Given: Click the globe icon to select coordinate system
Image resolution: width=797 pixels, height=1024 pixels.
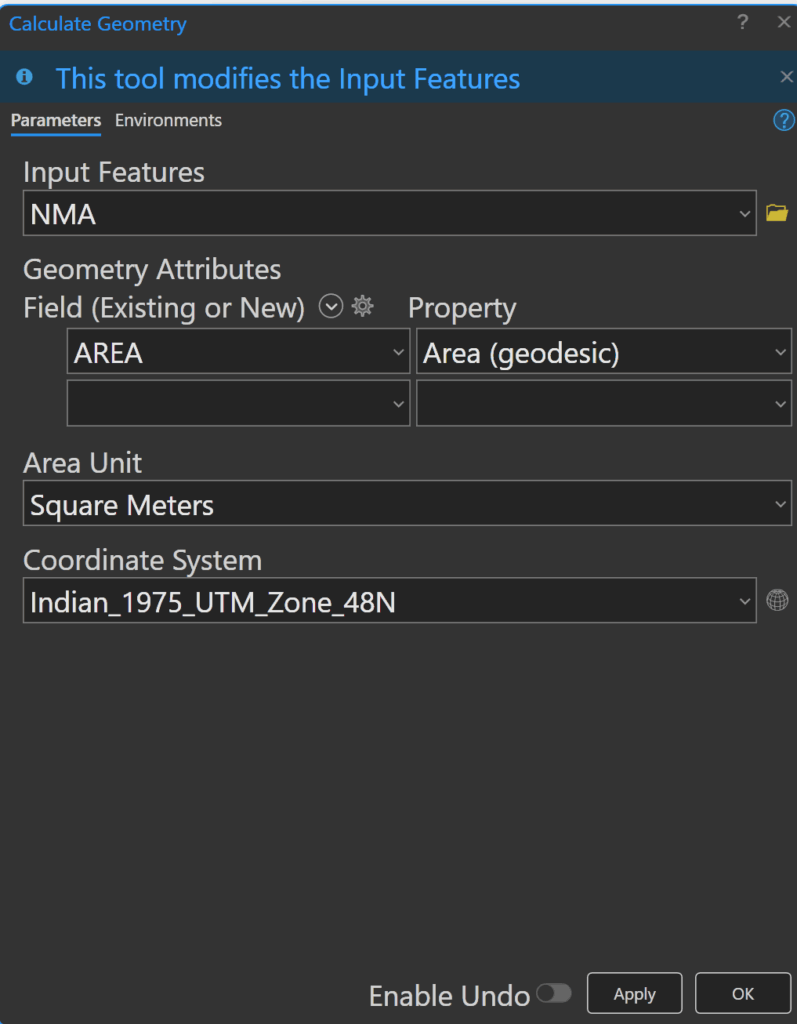Looking at the screenshot, I should 776,600.
